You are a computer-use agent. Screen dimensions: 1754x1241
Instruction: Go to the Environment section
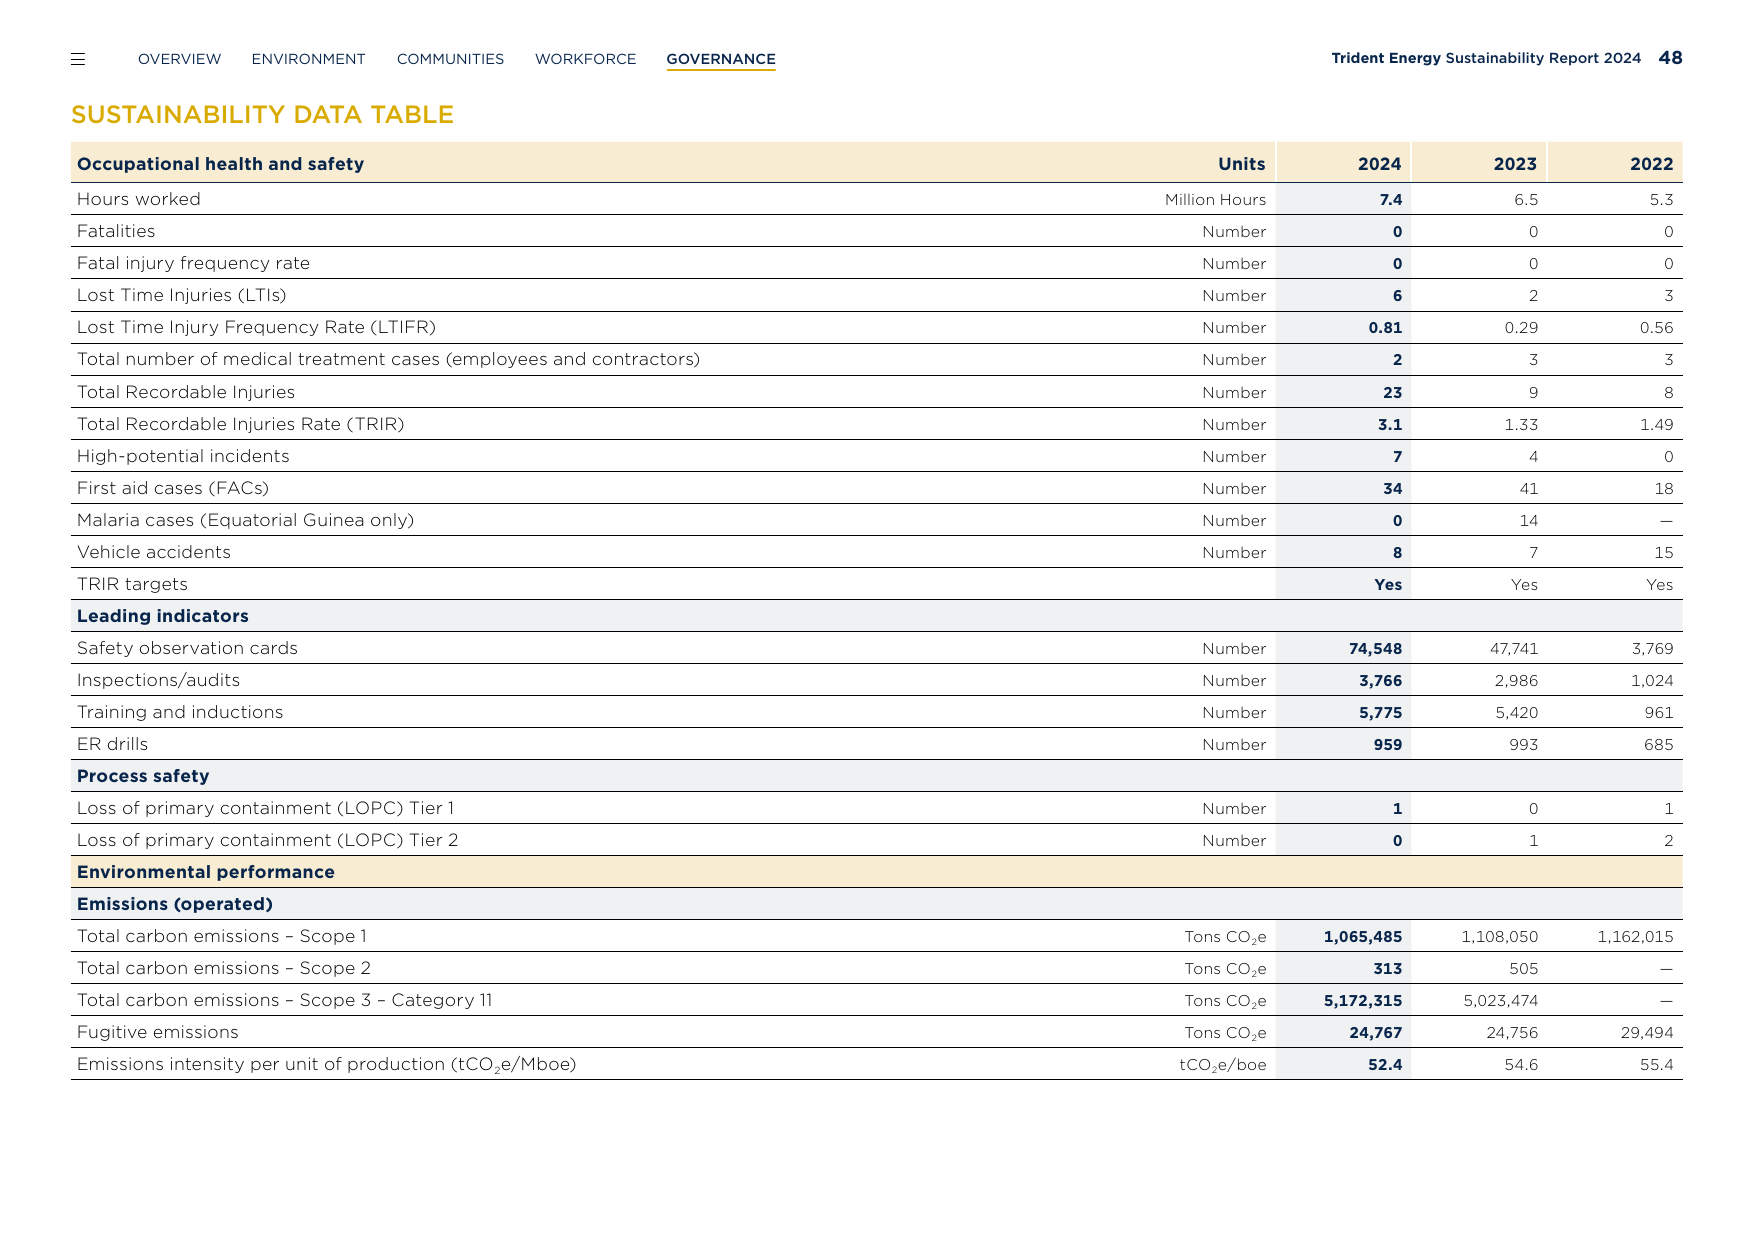click(x=309, y=59)
